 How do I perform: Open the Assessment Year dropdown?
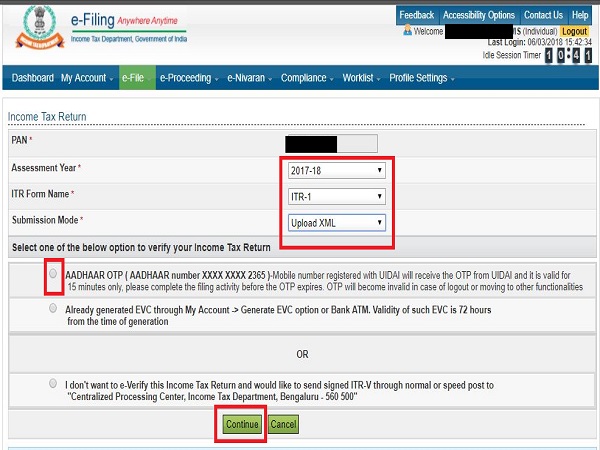point(336,170)
